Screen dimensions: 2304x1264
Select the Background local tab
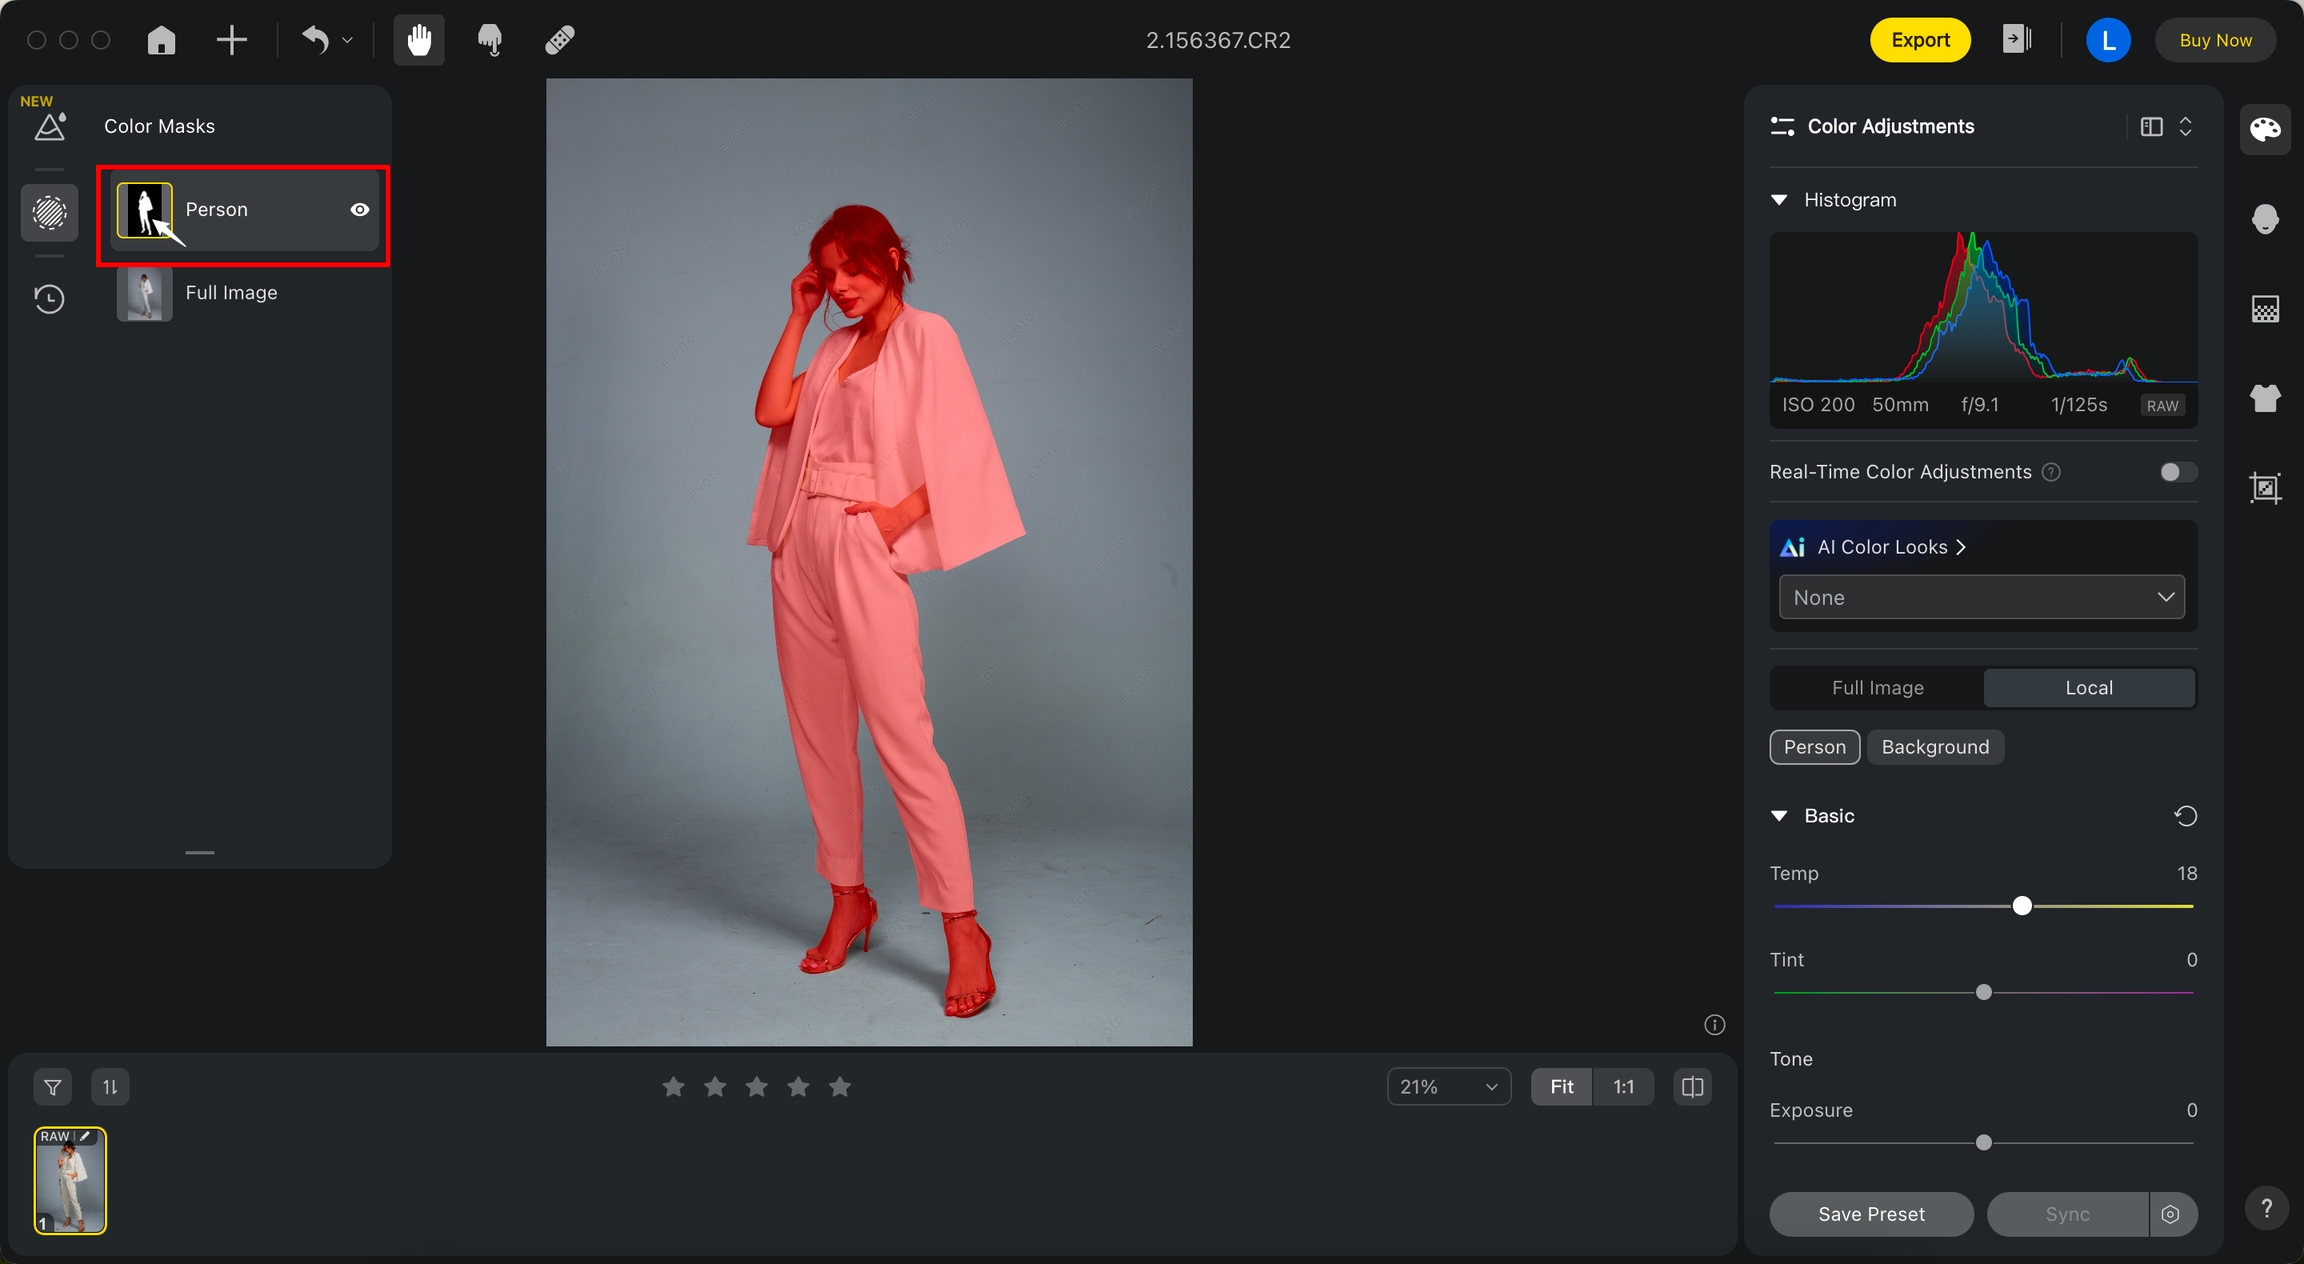(x=1934, y=747)
